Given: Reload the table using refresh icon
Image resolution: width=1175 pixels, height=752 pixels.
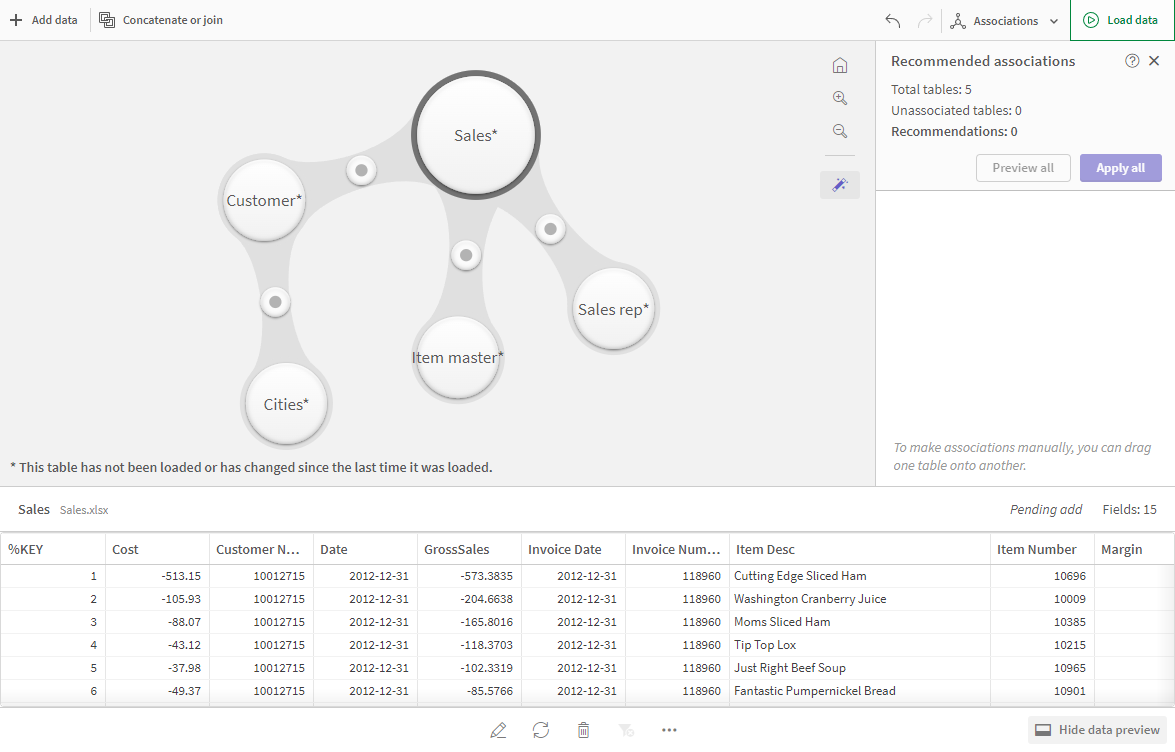Looking at the screenshot, I should 541,730.
